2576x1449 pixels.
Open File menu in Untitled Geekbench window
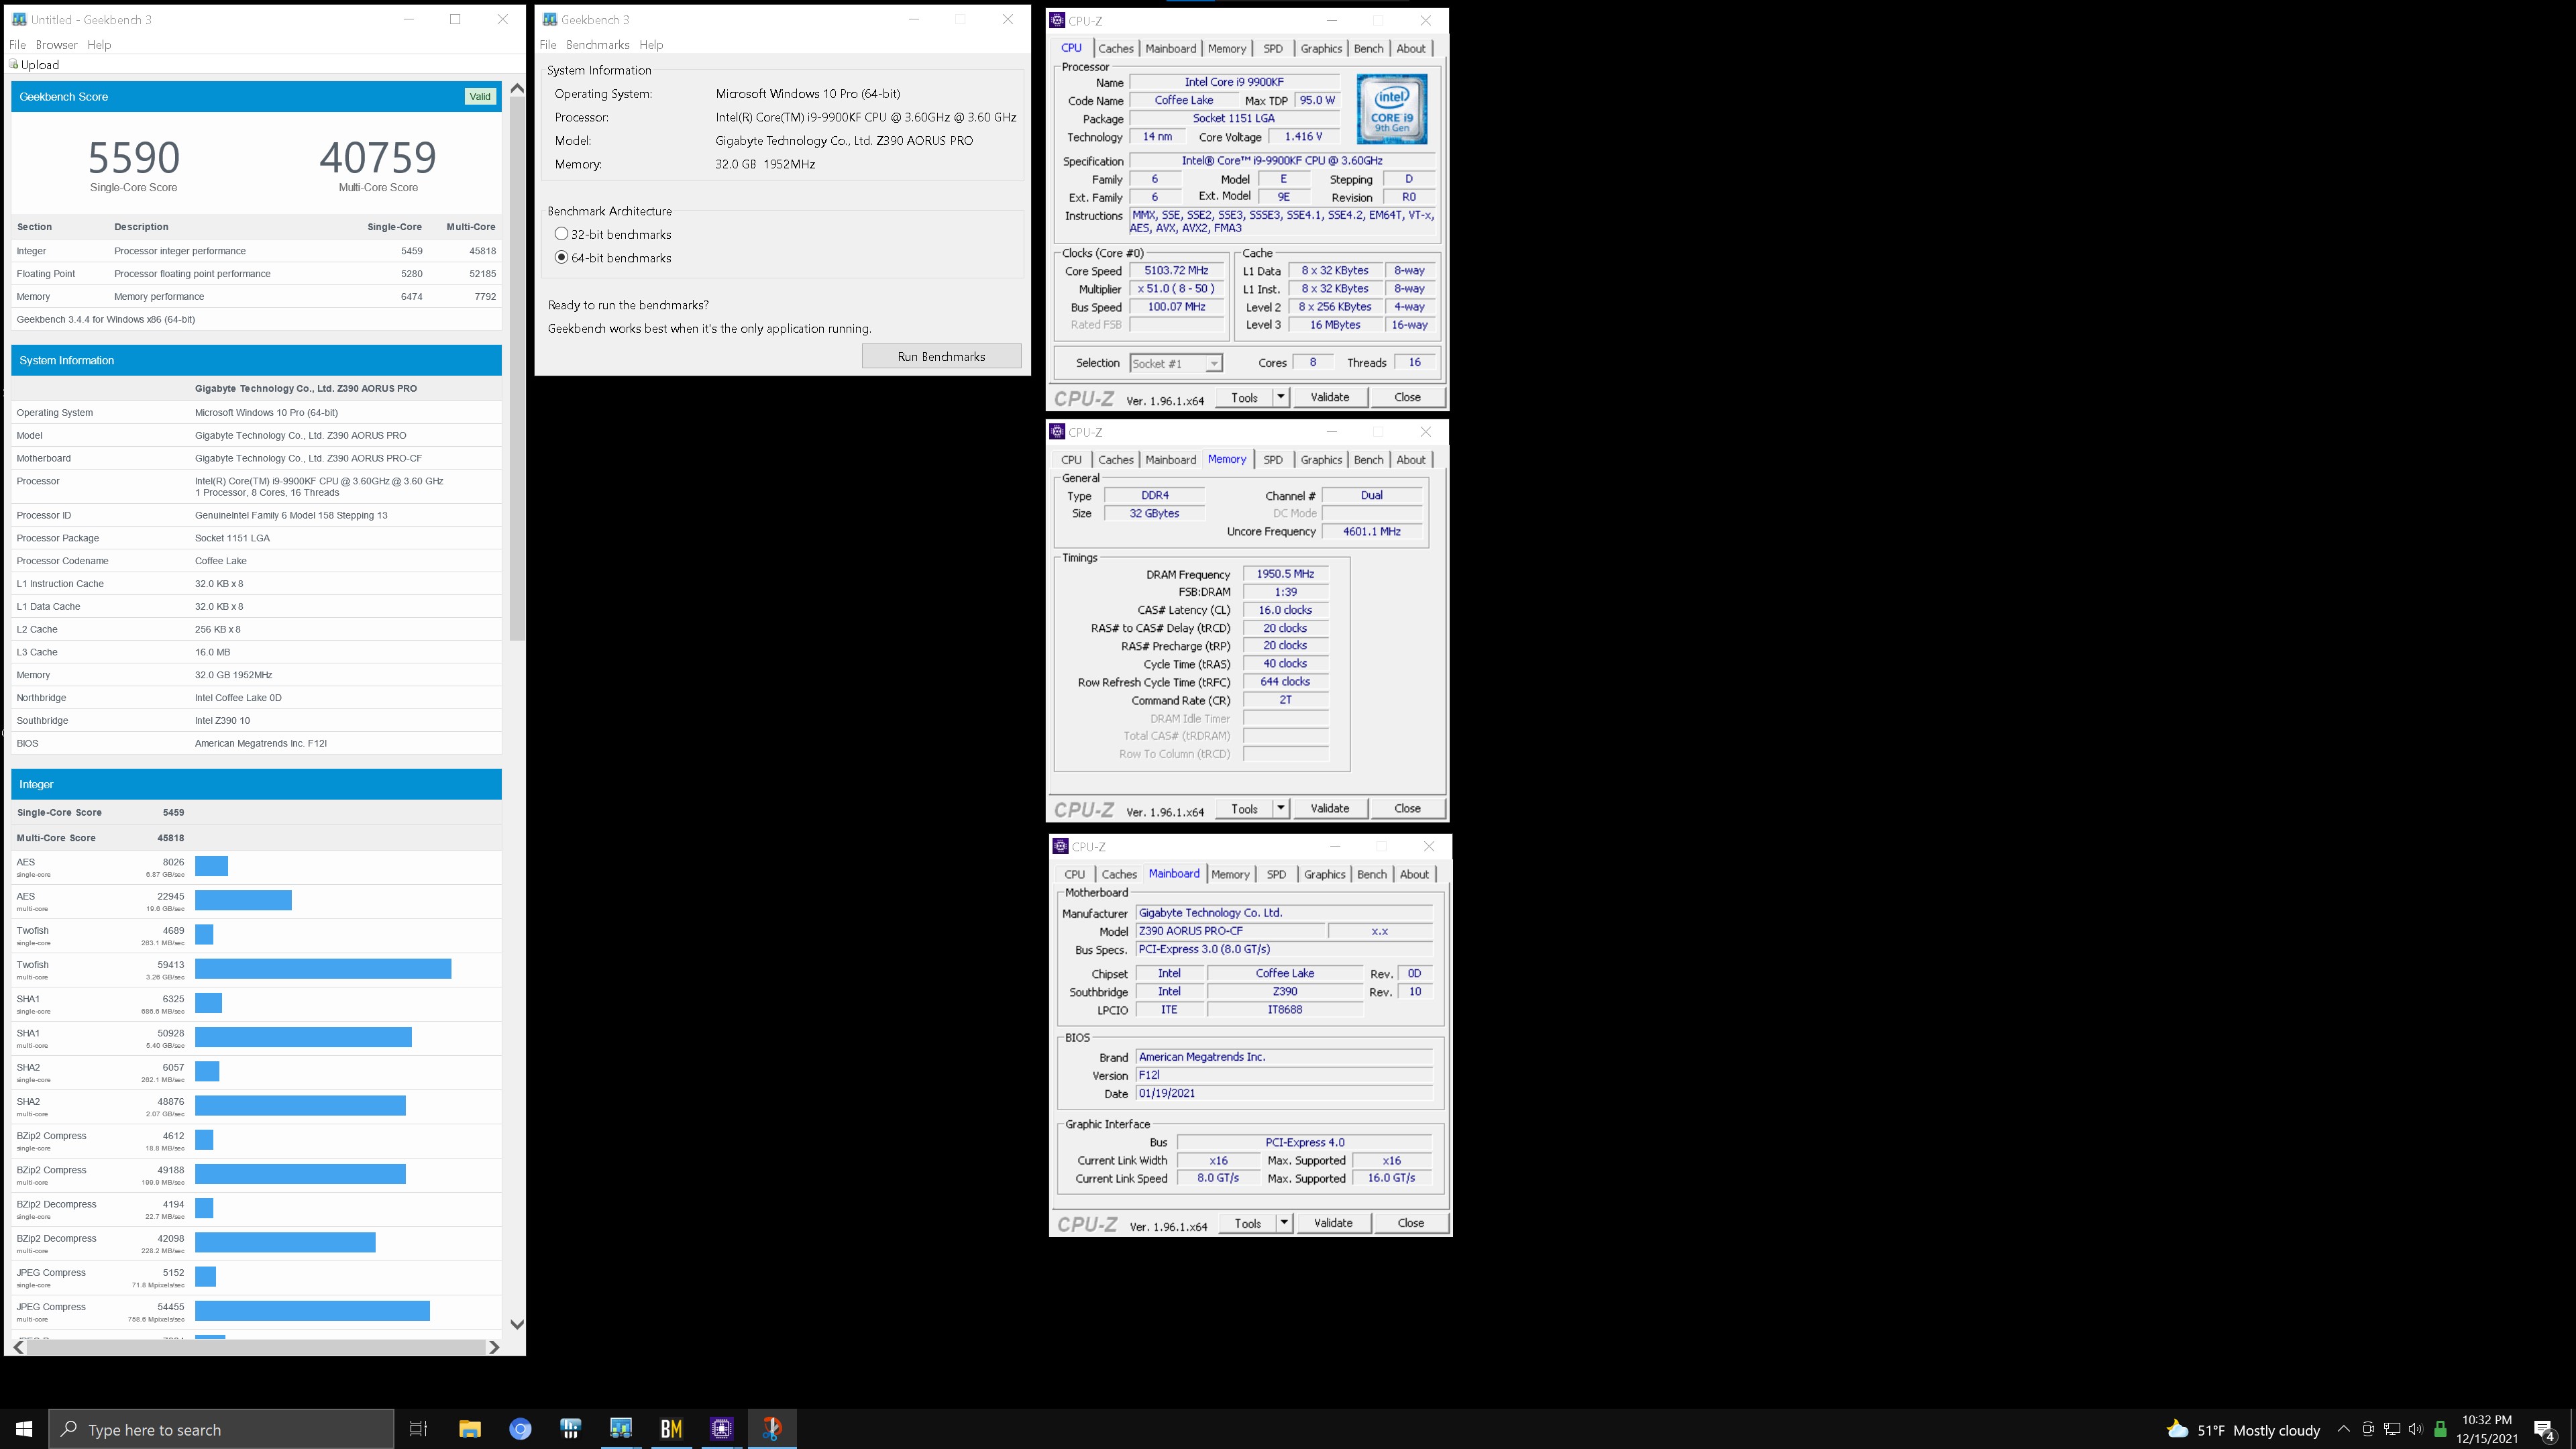pos(17,45)
